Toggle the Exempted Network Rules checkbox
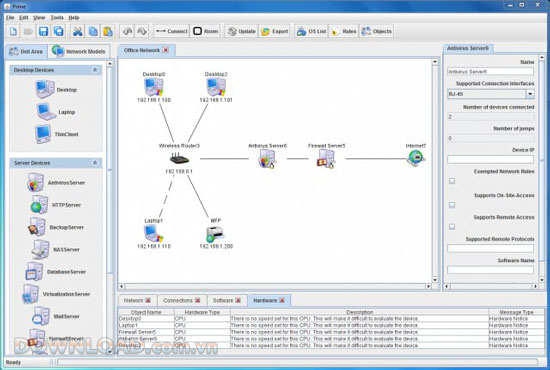550x370 pixels. [x=452, y=181]
